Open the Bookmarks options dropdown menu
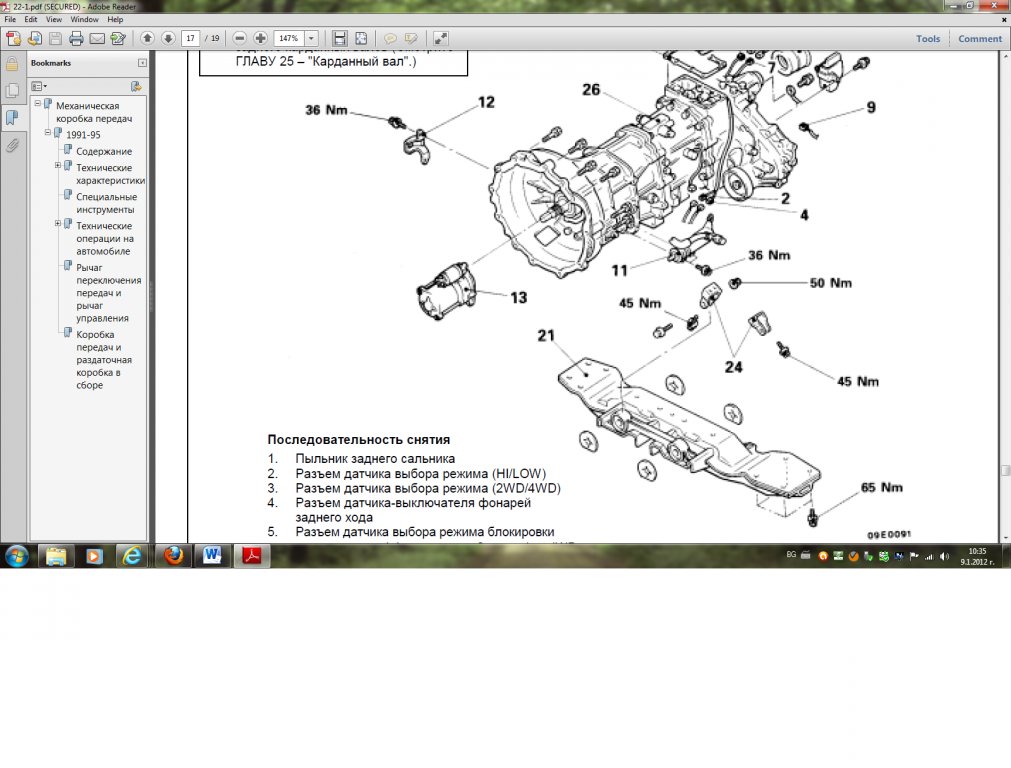 [40, 86]
